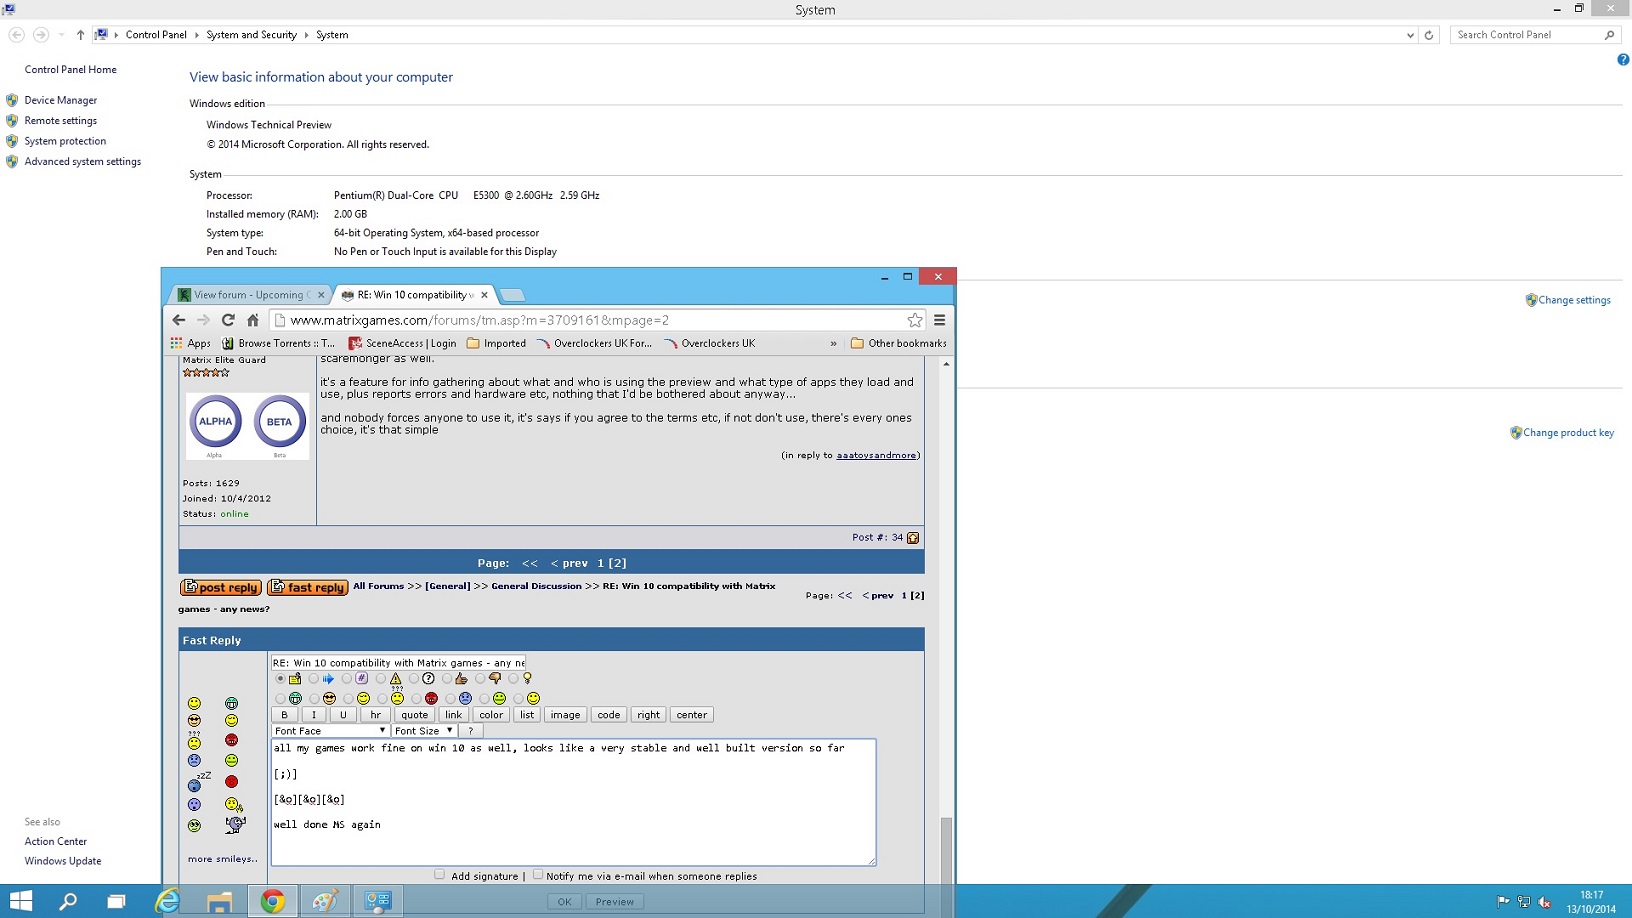The width and height of the screenshot is (1632, 918).
Task: Reload the Matrix Games forum page
Action: click(228, 320)
